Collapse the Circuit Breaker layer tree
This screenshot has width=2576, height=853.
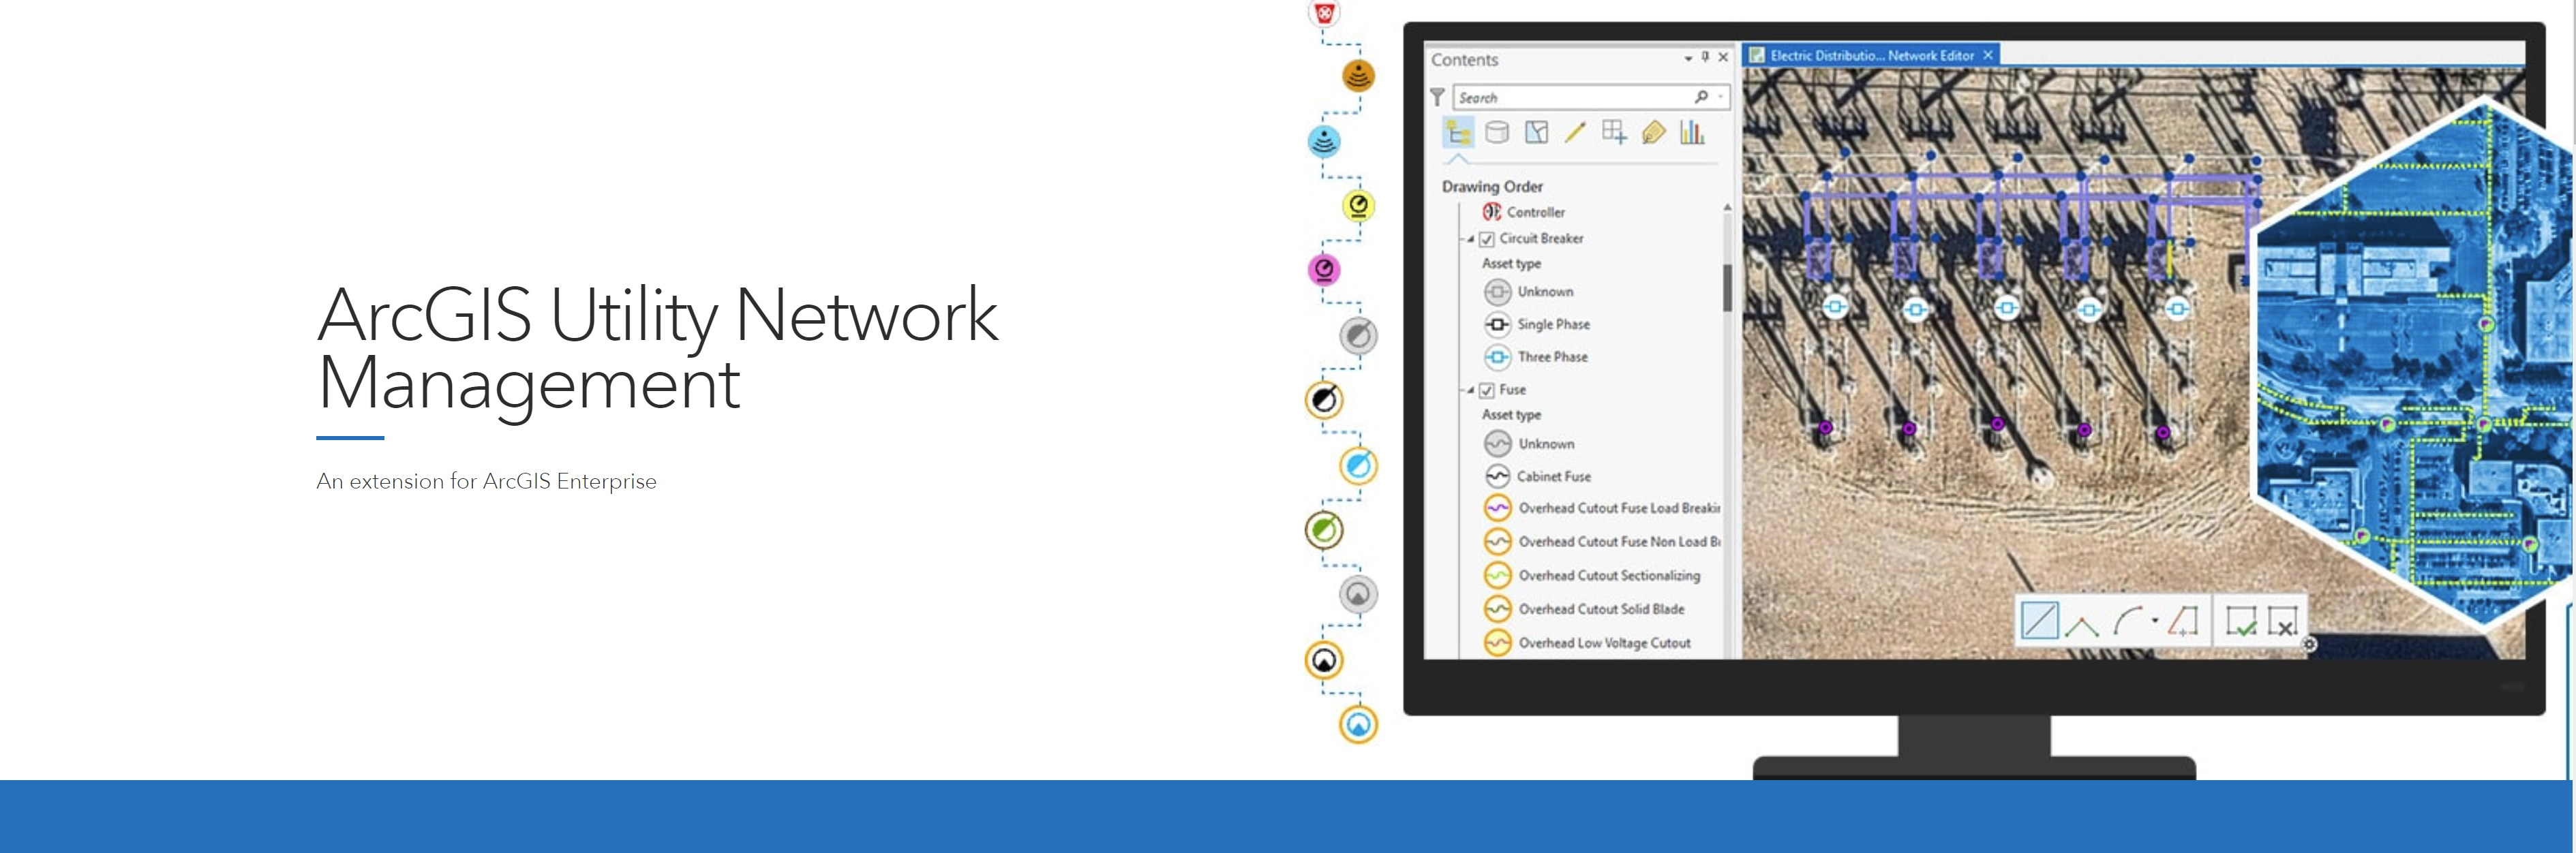coord(1470,239)
